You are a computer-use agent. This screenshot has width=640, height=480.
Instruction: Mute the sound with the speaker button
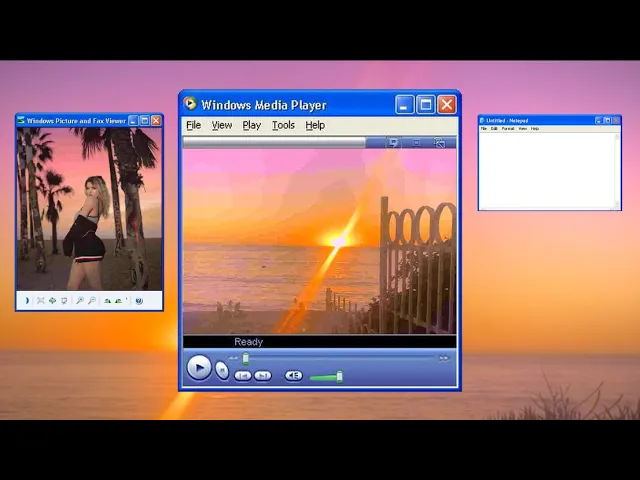[x=293, y=375]
